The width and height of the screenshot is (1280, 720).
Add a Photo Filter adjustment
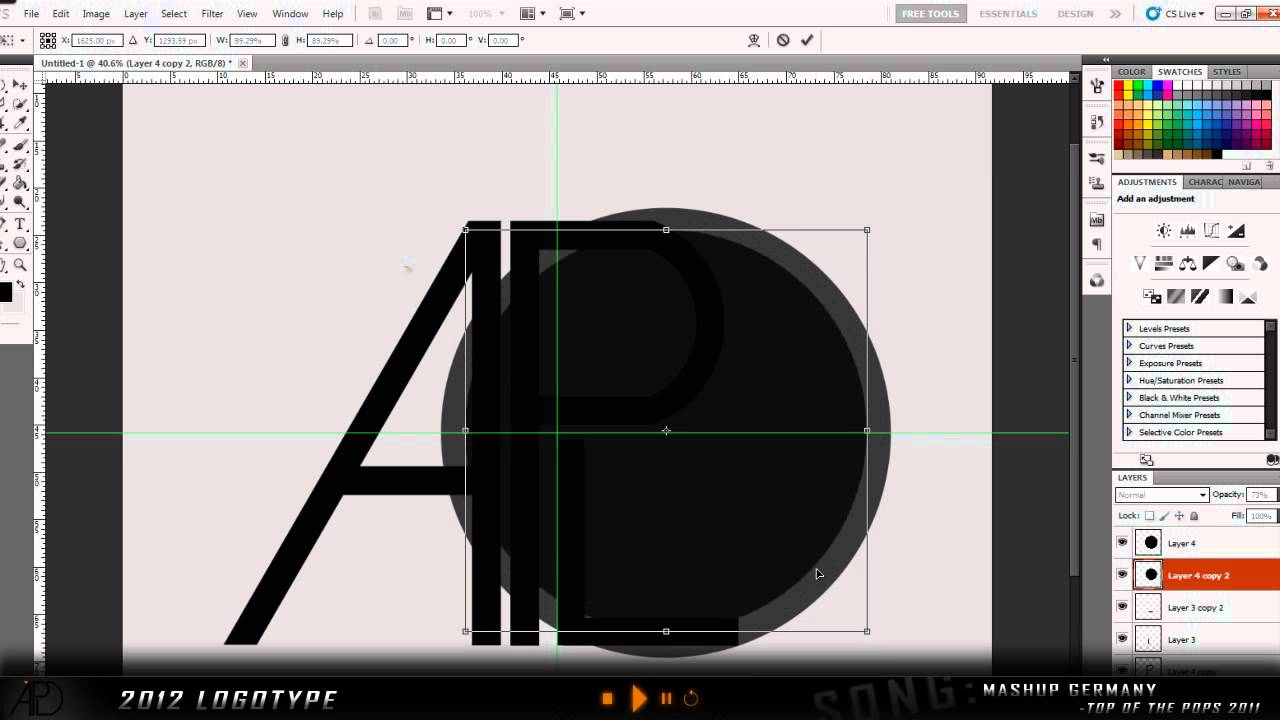pyautogui.click(x=1236, y=264)
